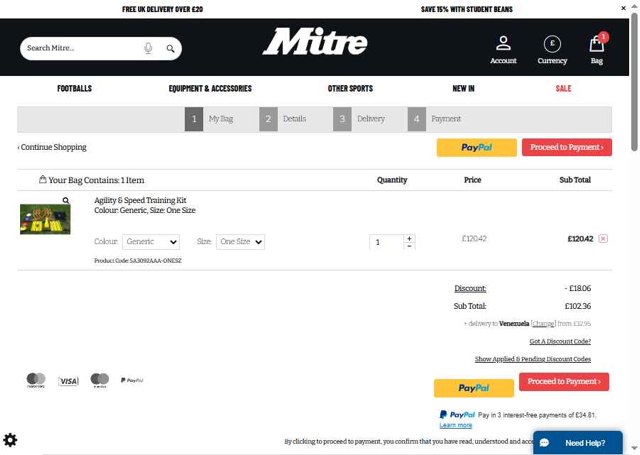The width and height of the screenshot is (640, 455).
Task: Click the page vertical scrollbar
Action: click(634, 82)
